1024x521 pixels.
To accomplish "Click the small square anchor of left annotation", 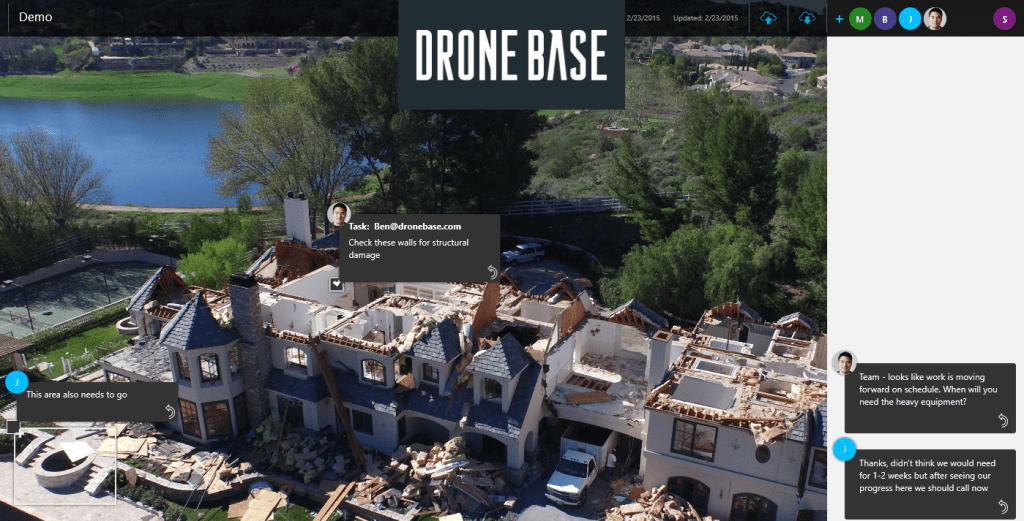I will (x=13, y=428).
